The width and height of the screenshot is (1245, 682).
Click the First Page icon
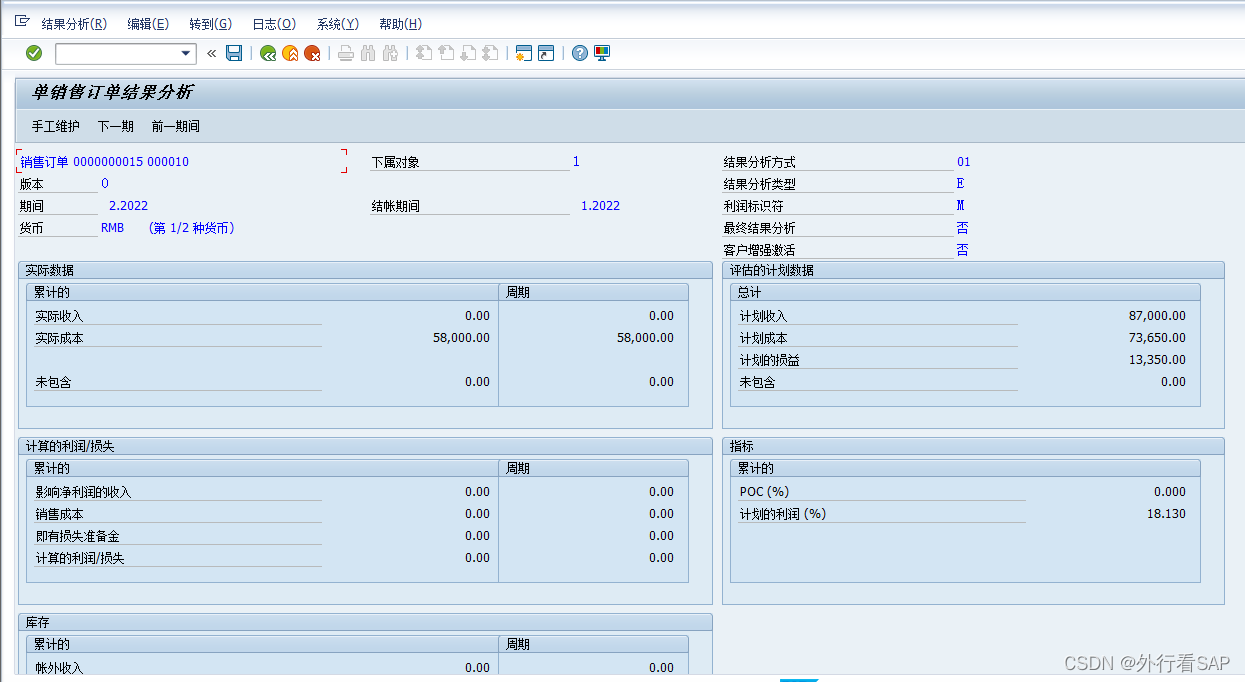tap(424, 53)
